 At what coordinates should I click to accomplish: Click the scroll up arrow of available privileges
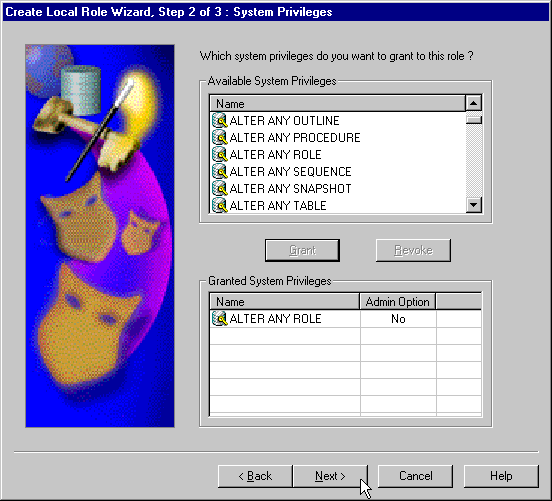pos(473,103)
